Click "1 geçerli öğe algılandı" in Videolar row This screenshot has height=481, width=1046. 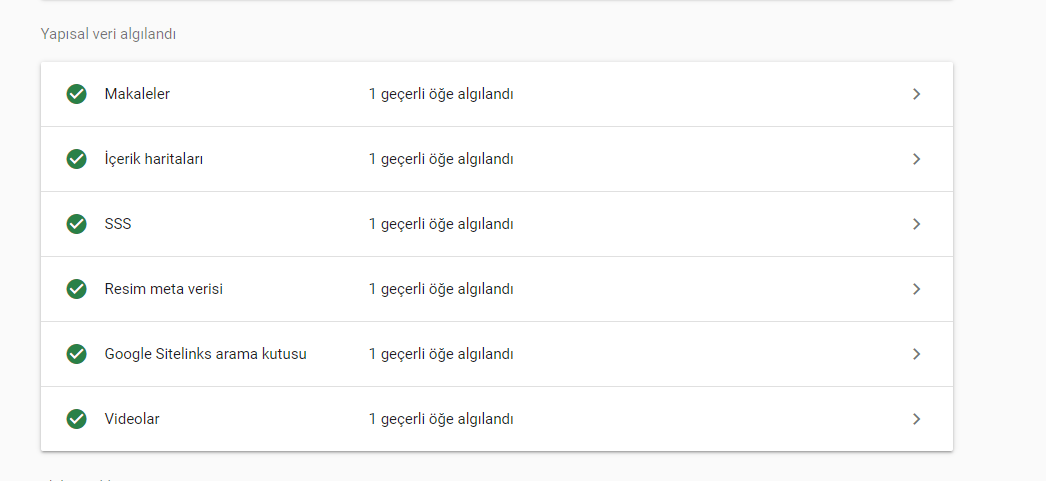441,420
